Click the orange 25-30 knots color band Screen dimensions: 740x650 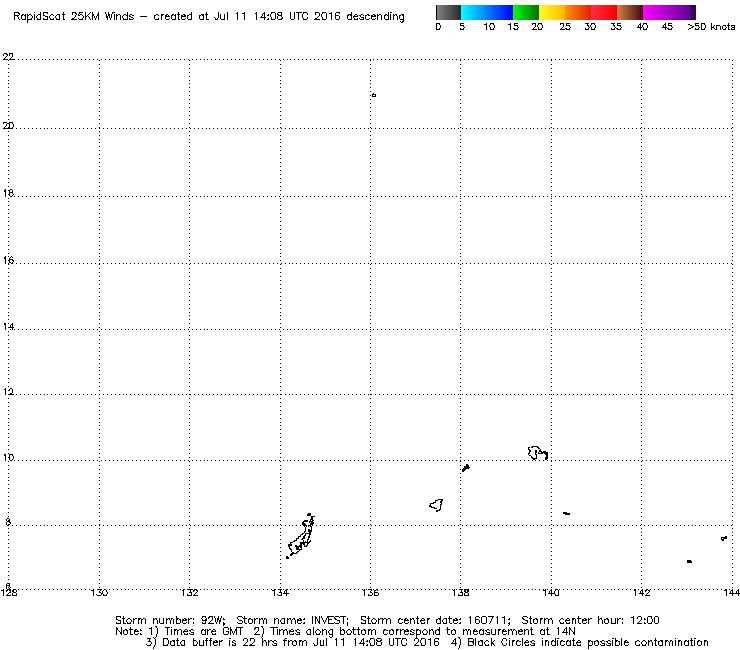578,12
